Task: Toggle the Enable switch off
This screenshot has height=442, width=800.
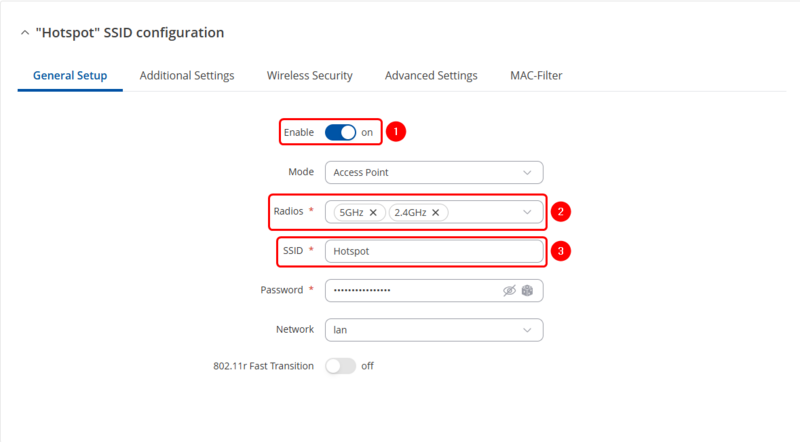Action: [340, 132]
